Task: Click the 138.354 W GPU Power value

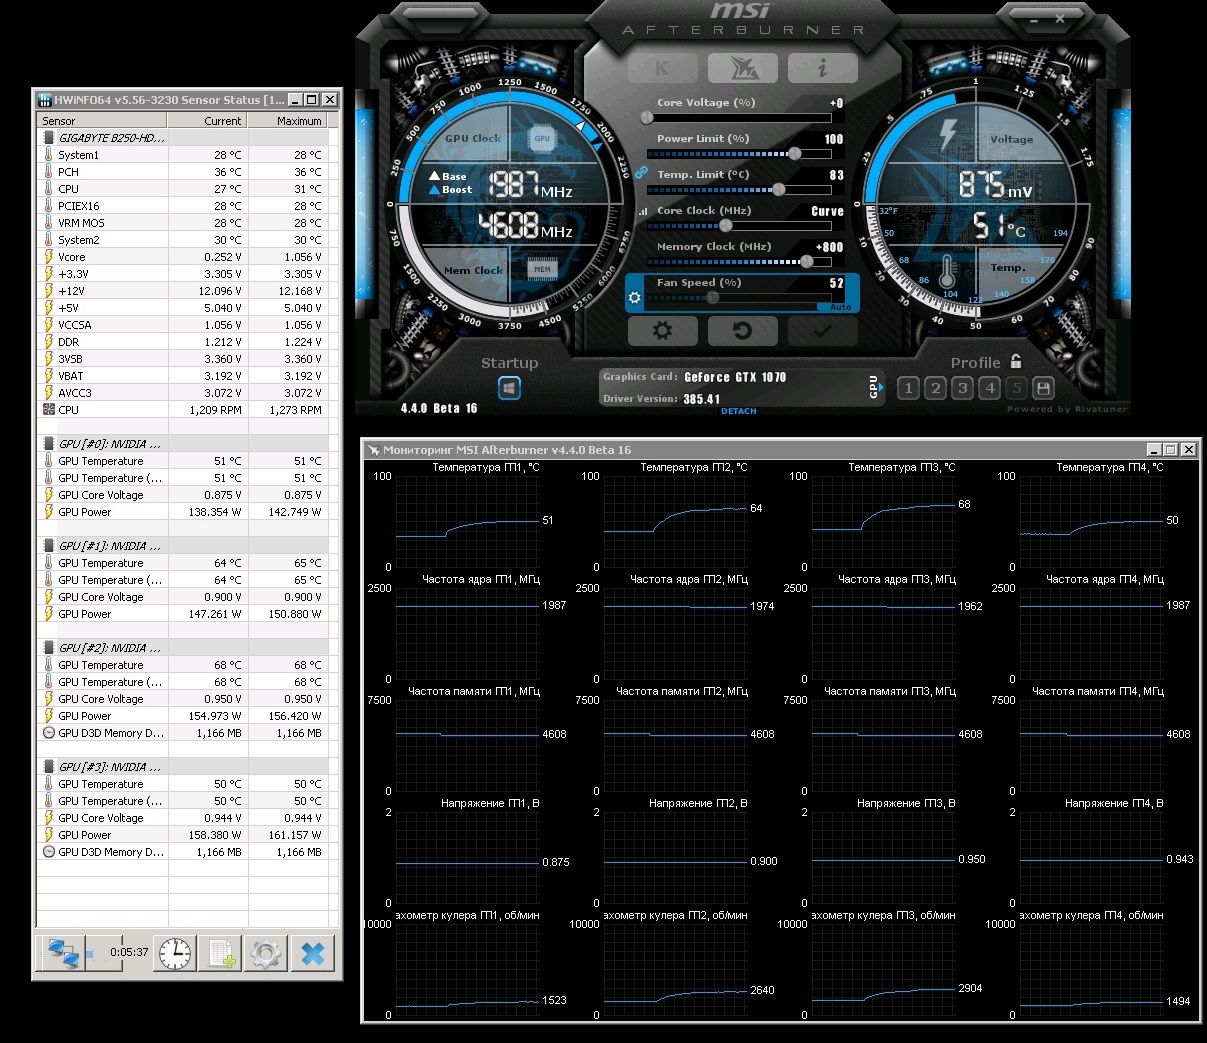Action: 216,512
